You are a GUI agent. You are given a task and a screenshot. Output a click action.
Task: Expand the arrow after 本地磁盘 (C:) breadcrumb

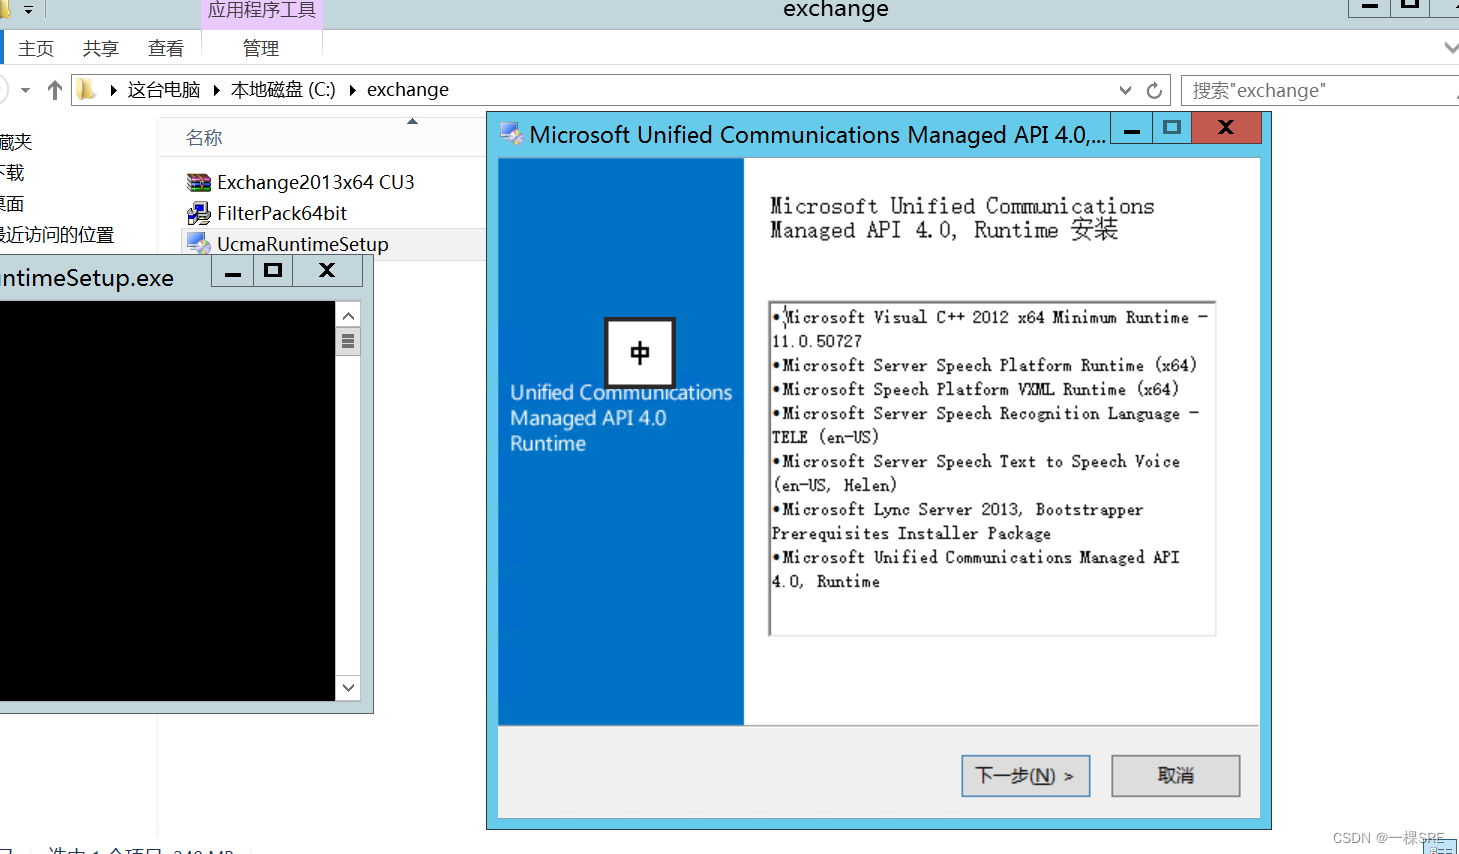click(x=352, y=90)
